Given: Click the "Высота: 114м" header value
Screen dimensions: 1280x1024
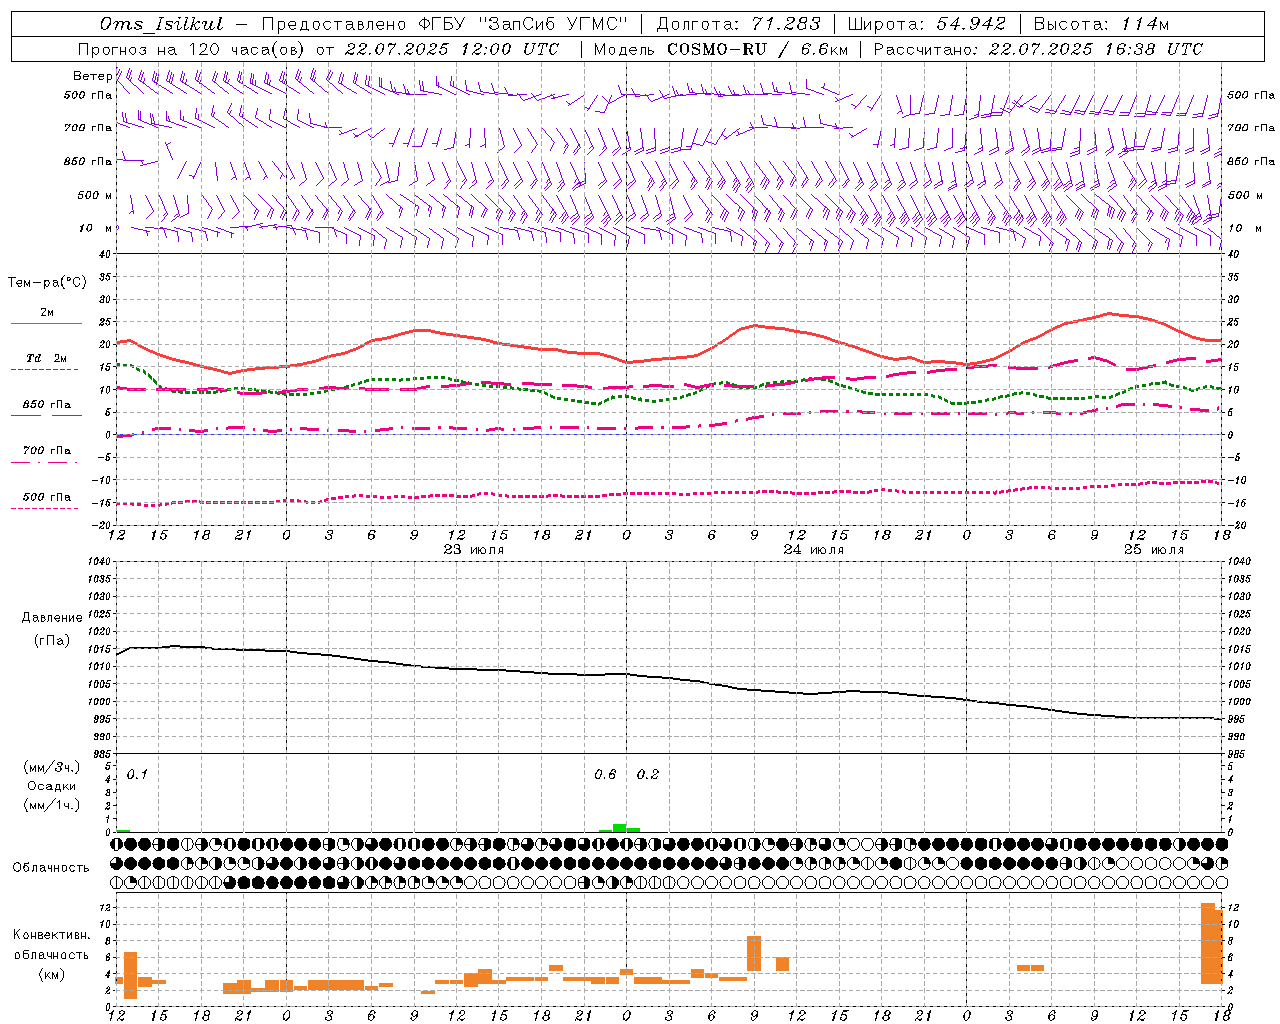Looking at the screenshot, I should [1101, 24].
